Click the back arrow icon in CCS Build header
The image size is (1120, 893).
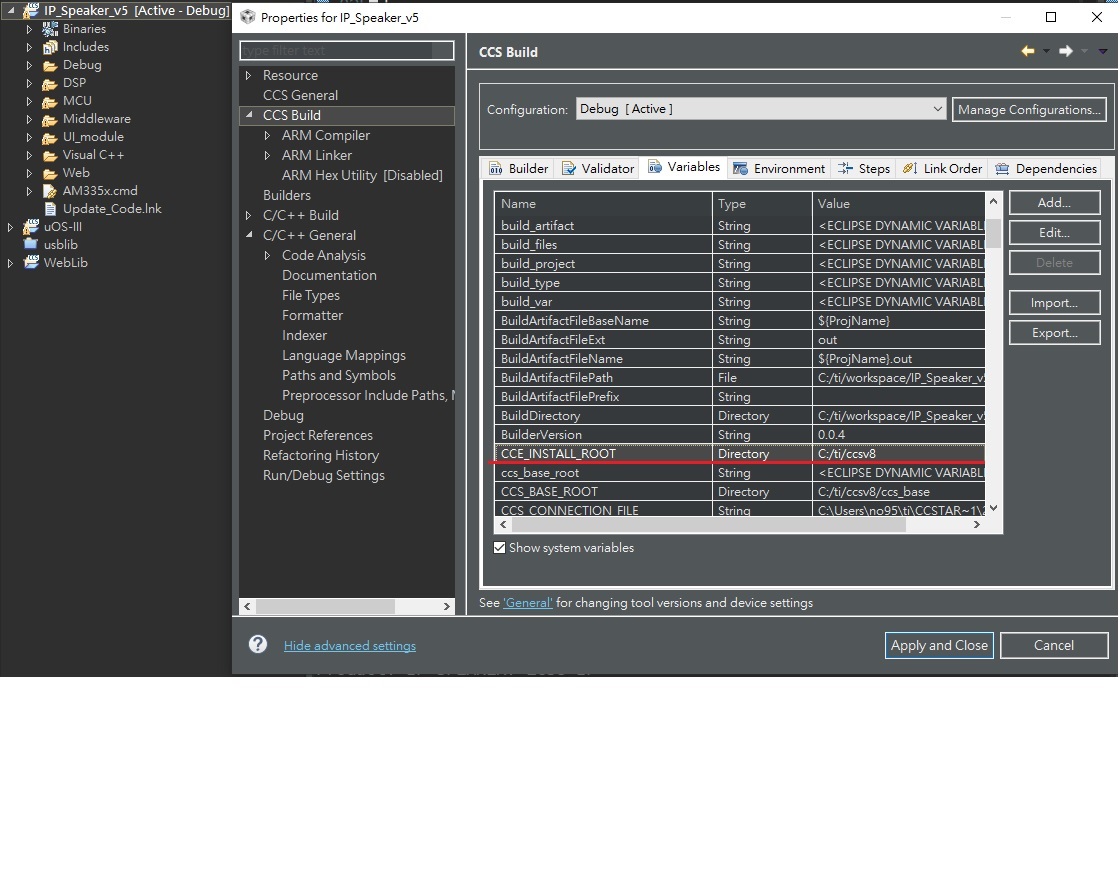(x=1028, y=51)
